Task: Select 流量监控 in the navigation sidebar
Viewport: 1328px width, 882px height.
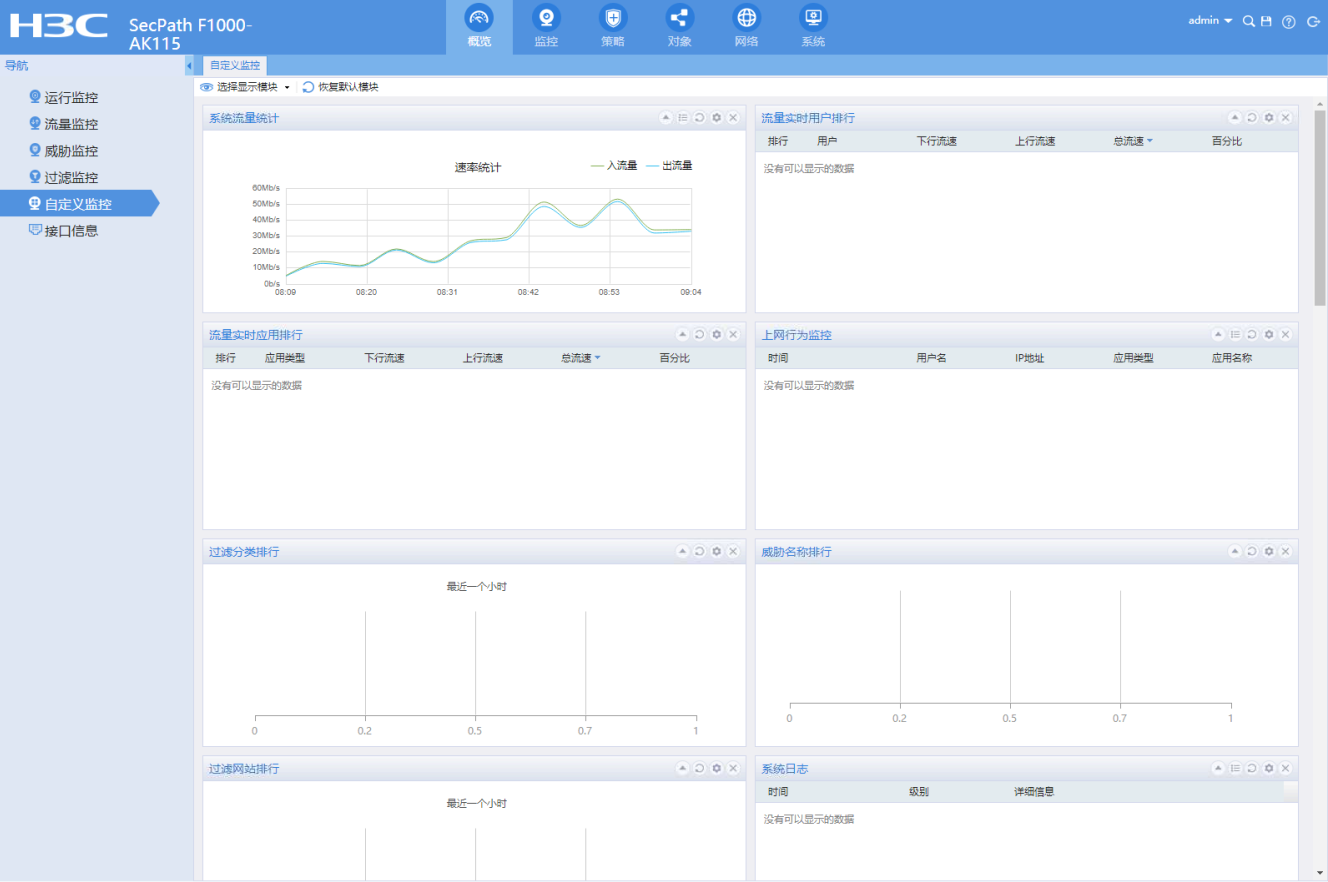Action: 71,125
